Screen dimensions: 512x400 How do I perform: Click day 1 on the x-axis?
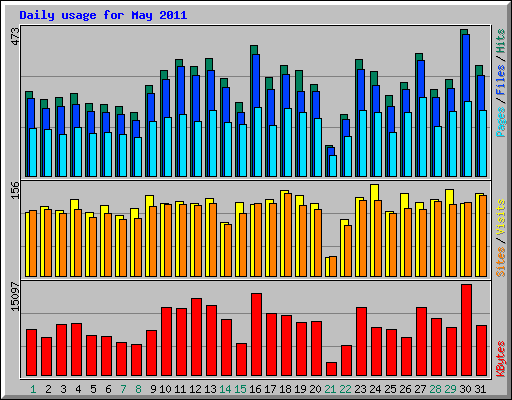[33, 389]
